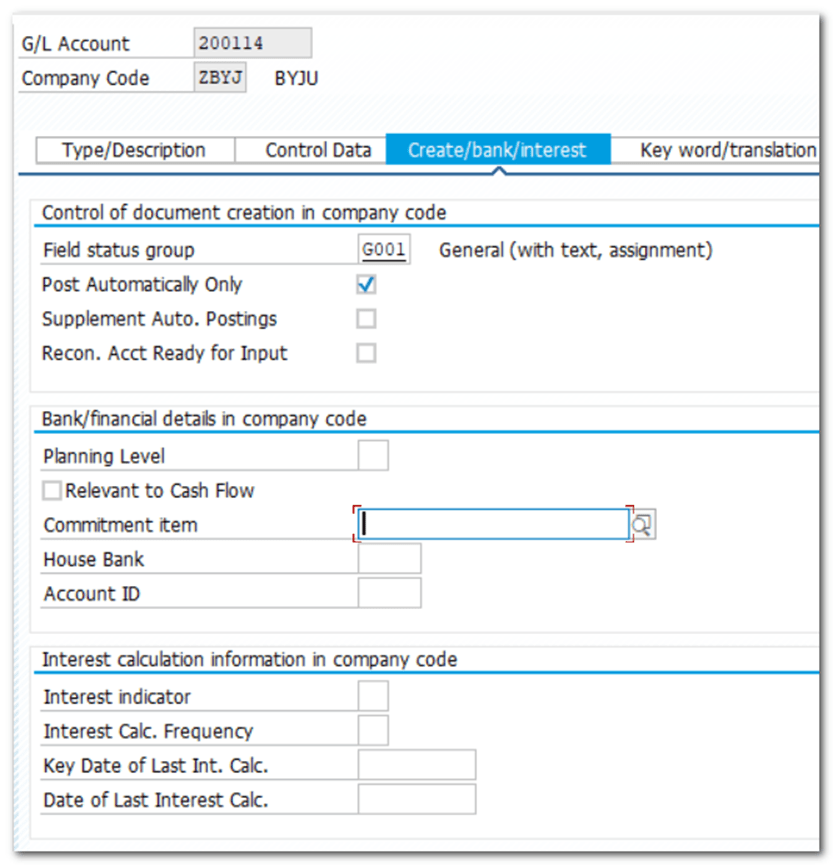Go to Key word/translation tab

tap(727, 150)
